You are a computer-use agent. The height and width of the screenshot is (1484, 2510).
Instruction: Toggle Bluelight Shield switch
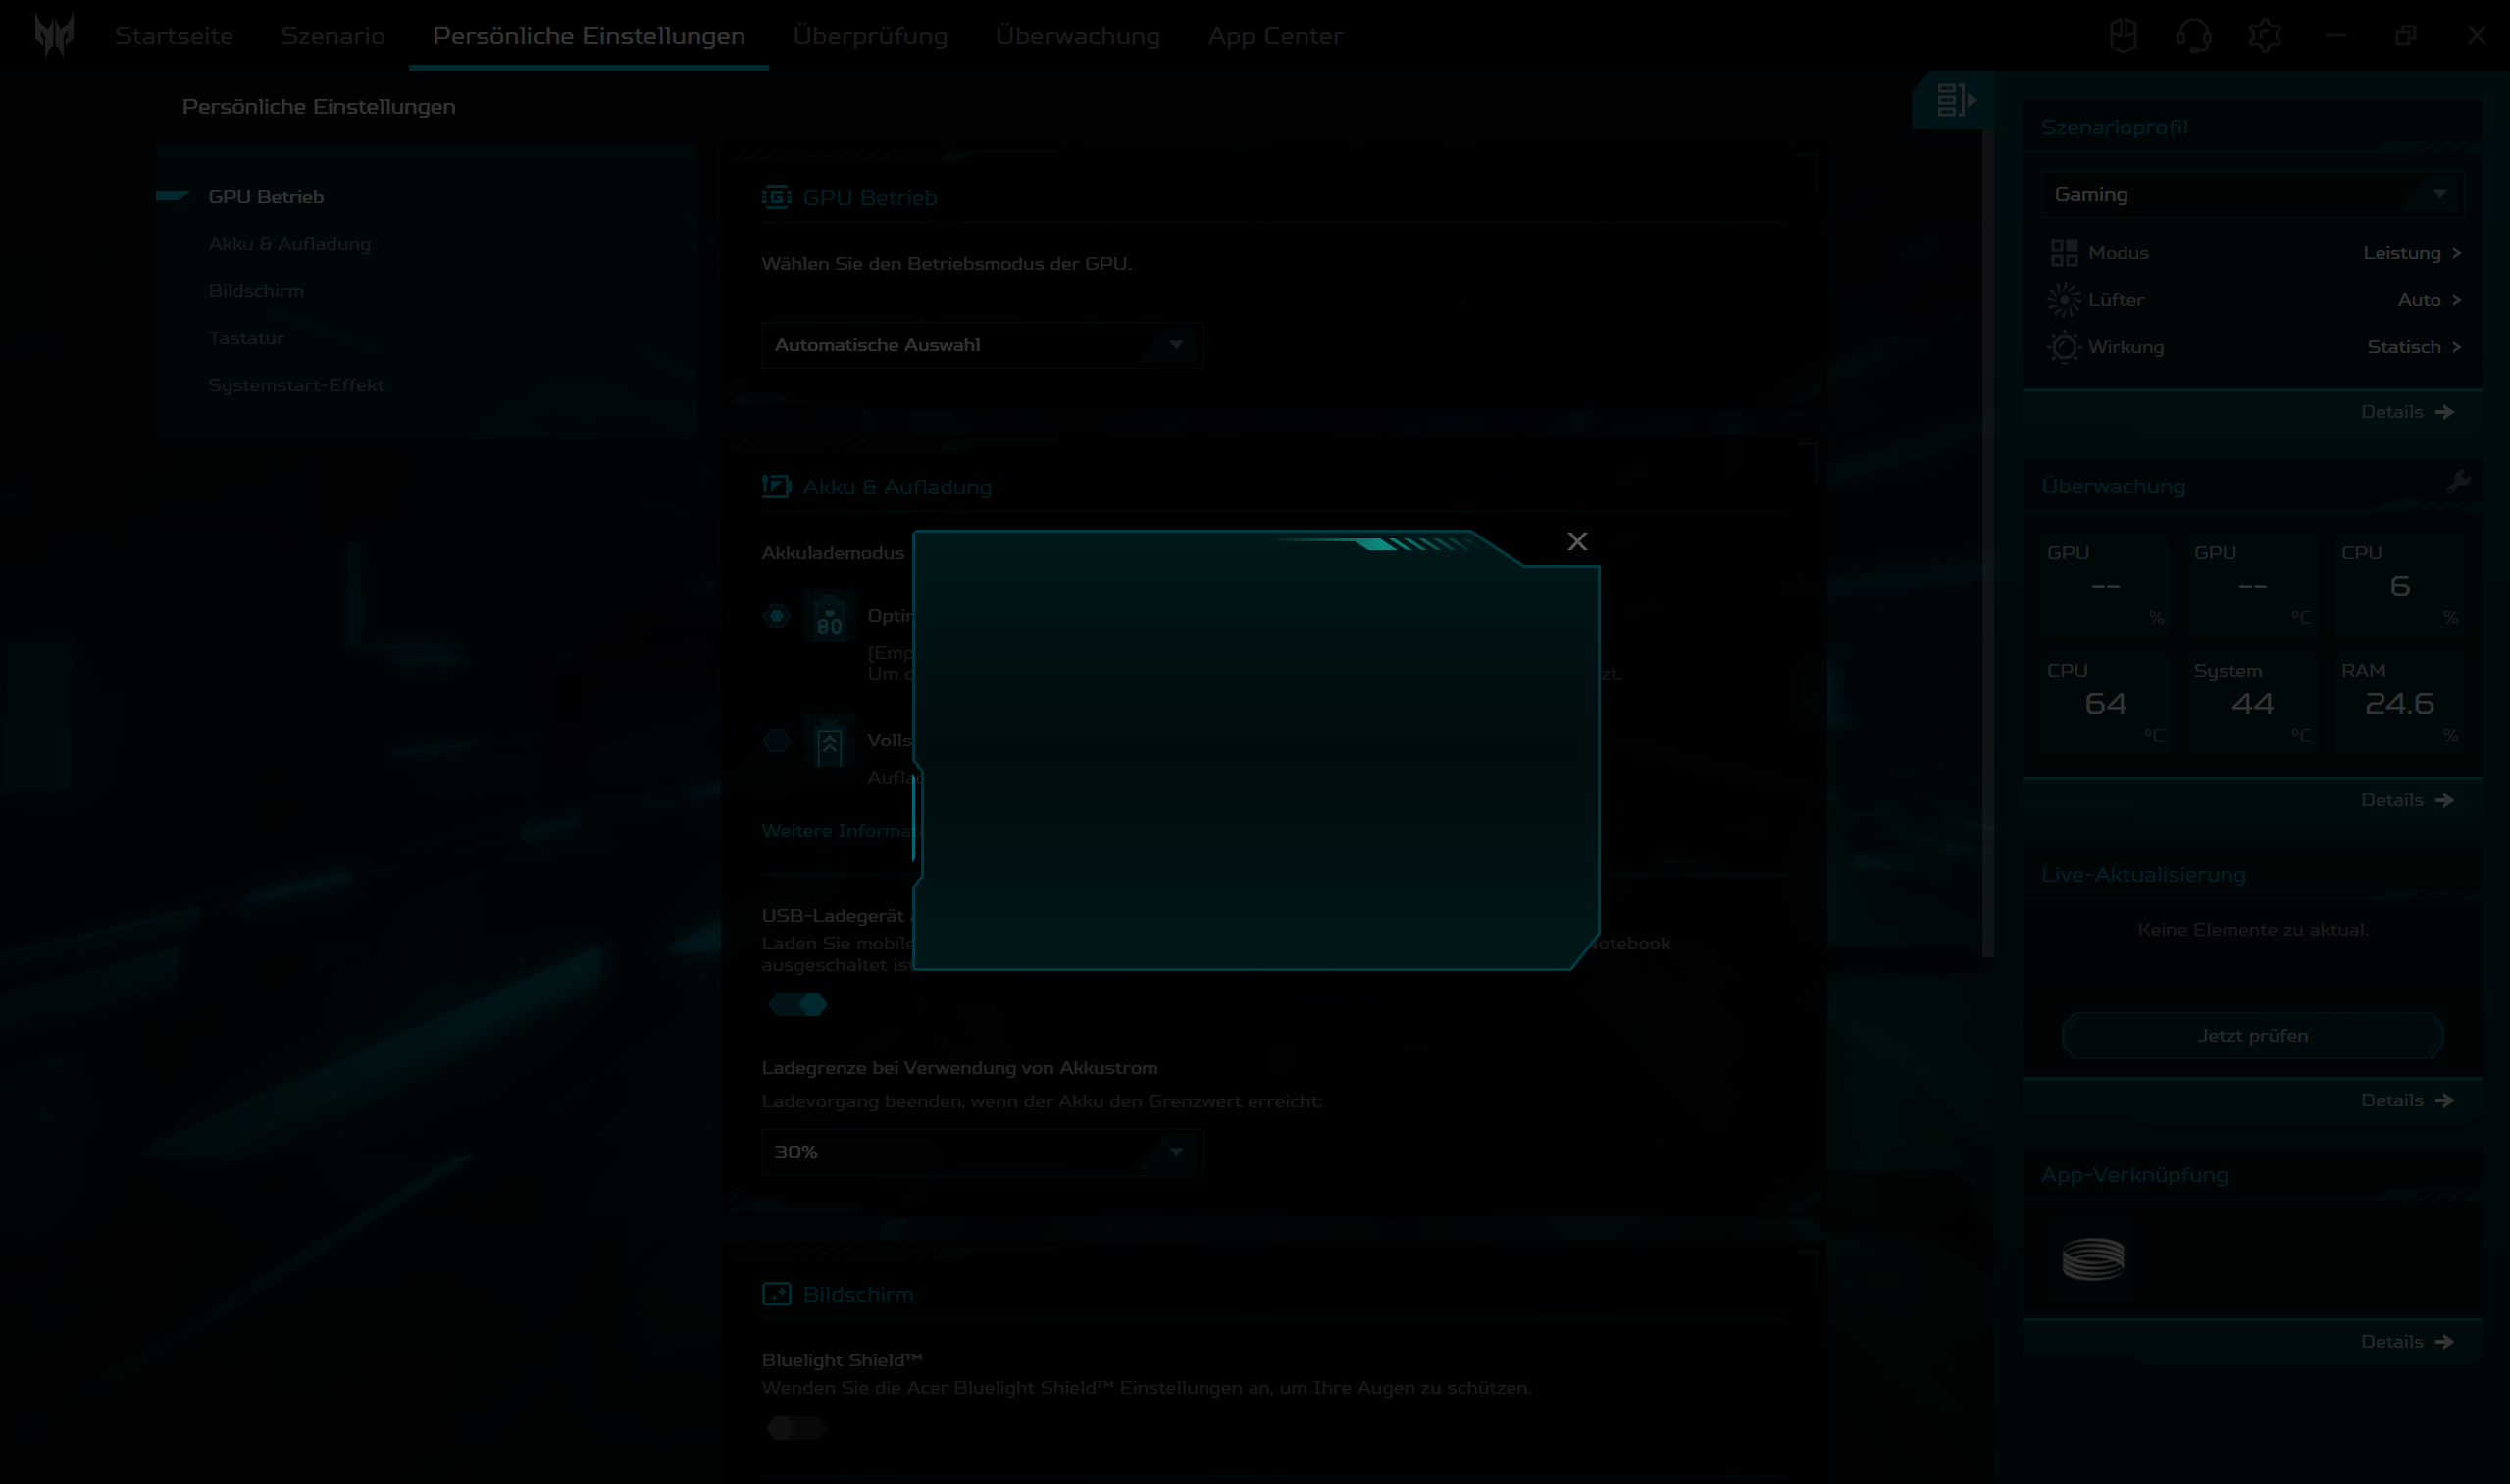point(796,1428)
